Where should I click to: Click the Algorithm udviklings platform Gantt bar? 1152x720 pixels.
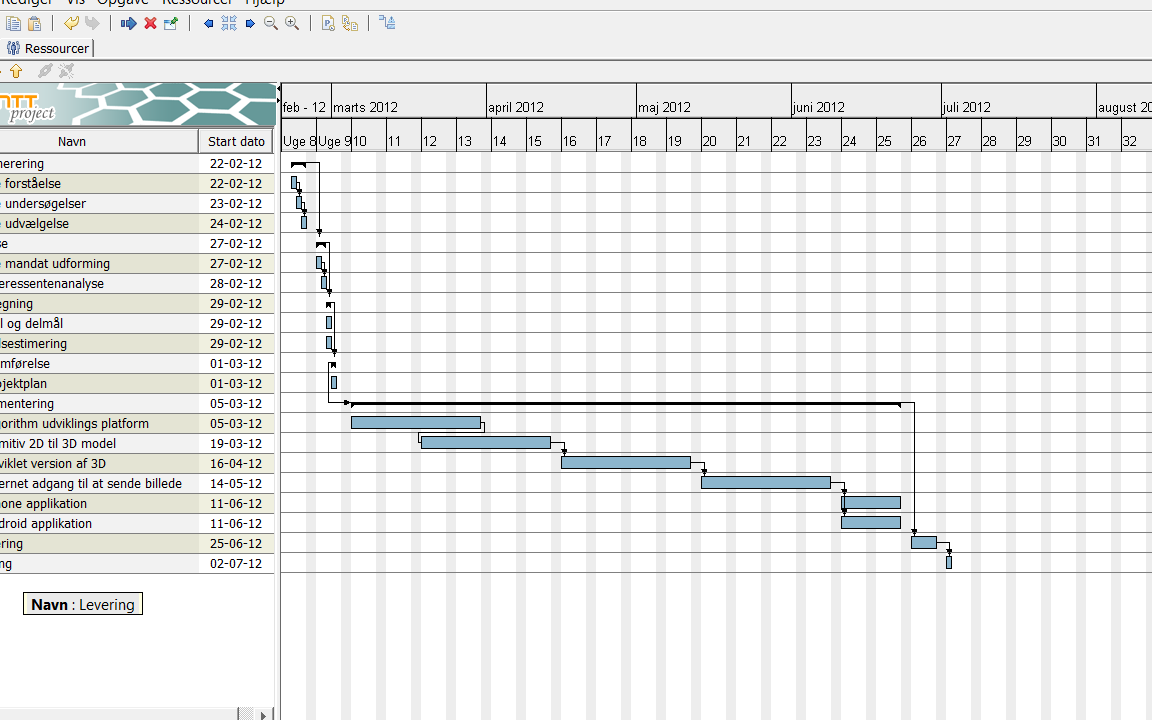(416, 422)
